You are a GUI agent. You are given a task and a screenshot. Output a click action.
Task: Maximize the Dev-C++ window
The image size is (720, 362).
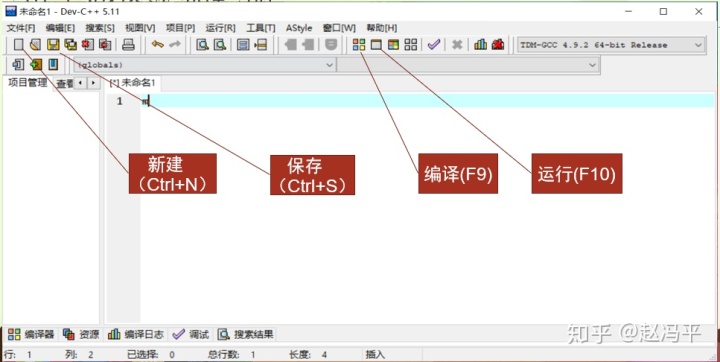click(663, 11)
